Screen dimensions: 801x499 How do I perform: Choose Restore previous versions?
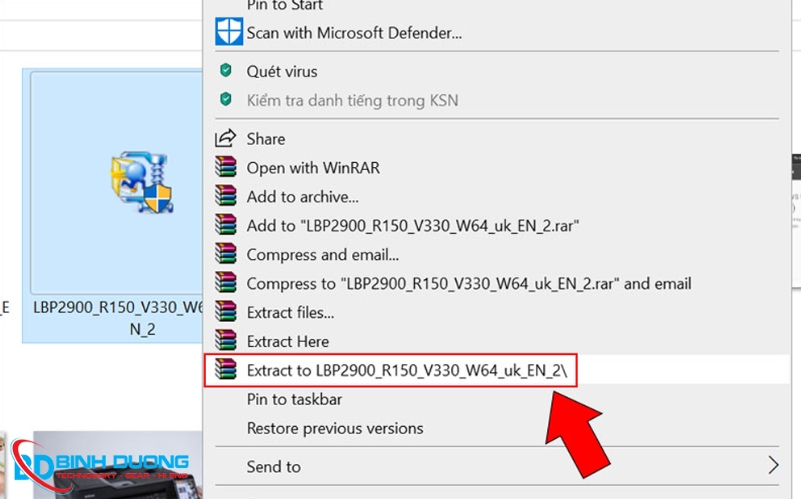(x=335, y=428)
